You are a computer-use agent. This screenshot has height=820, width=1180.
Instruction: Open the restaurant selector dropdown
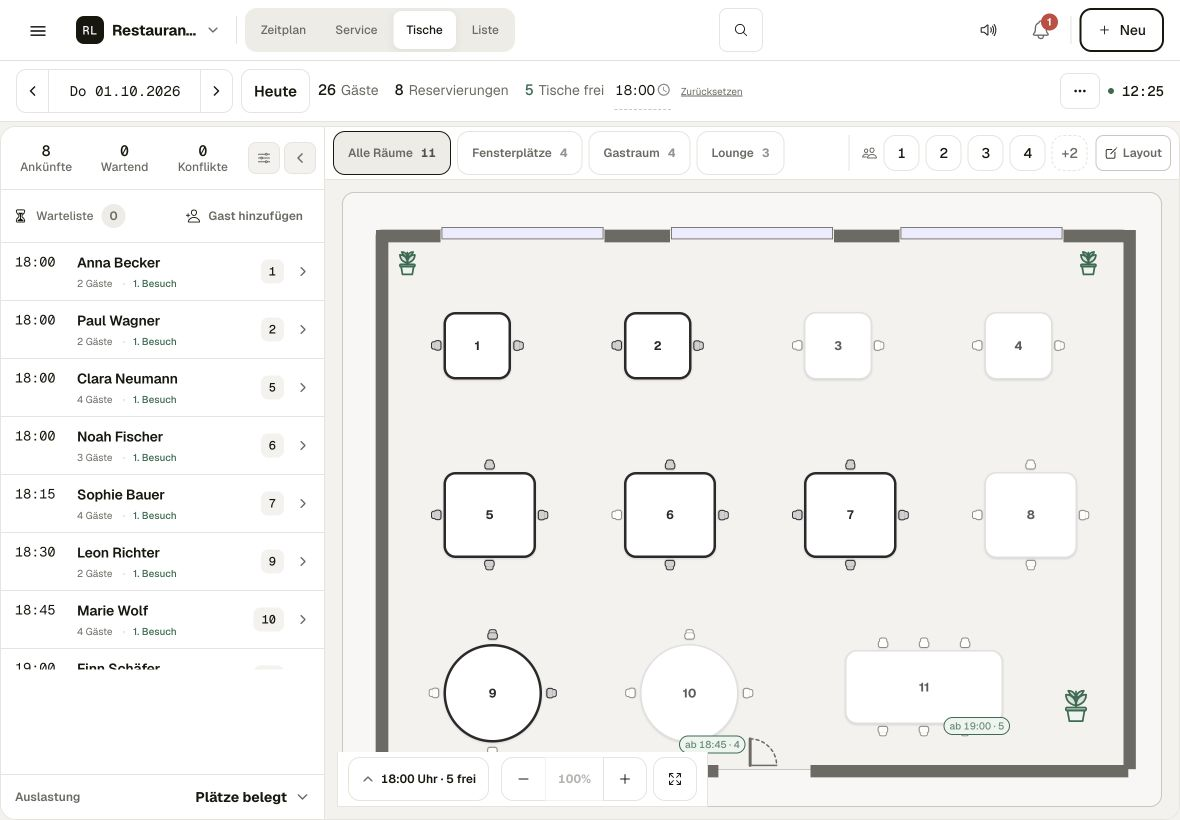148,30
